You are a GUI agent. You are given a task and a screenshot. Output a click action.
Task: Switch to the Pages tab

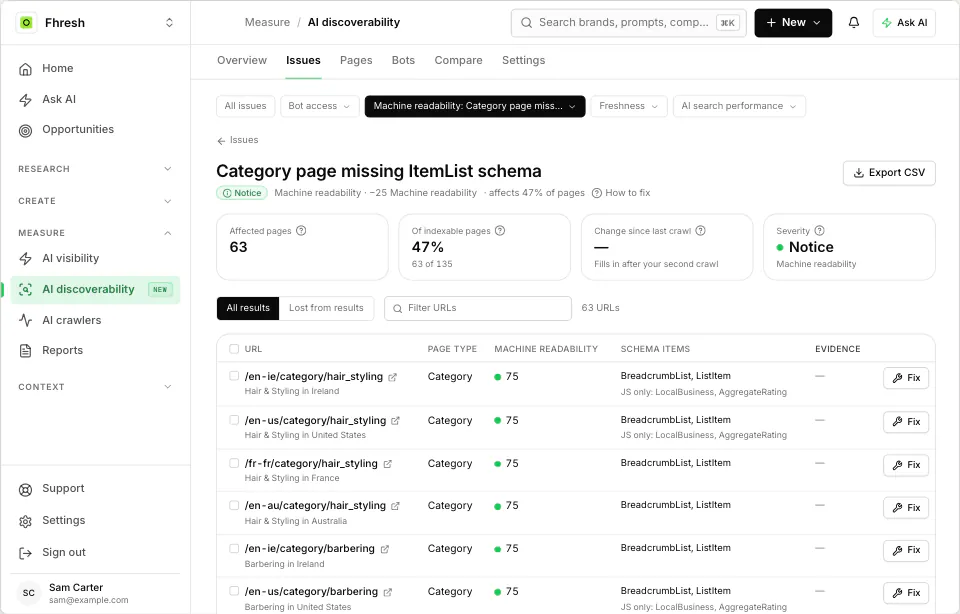click(x=356, y=60)
